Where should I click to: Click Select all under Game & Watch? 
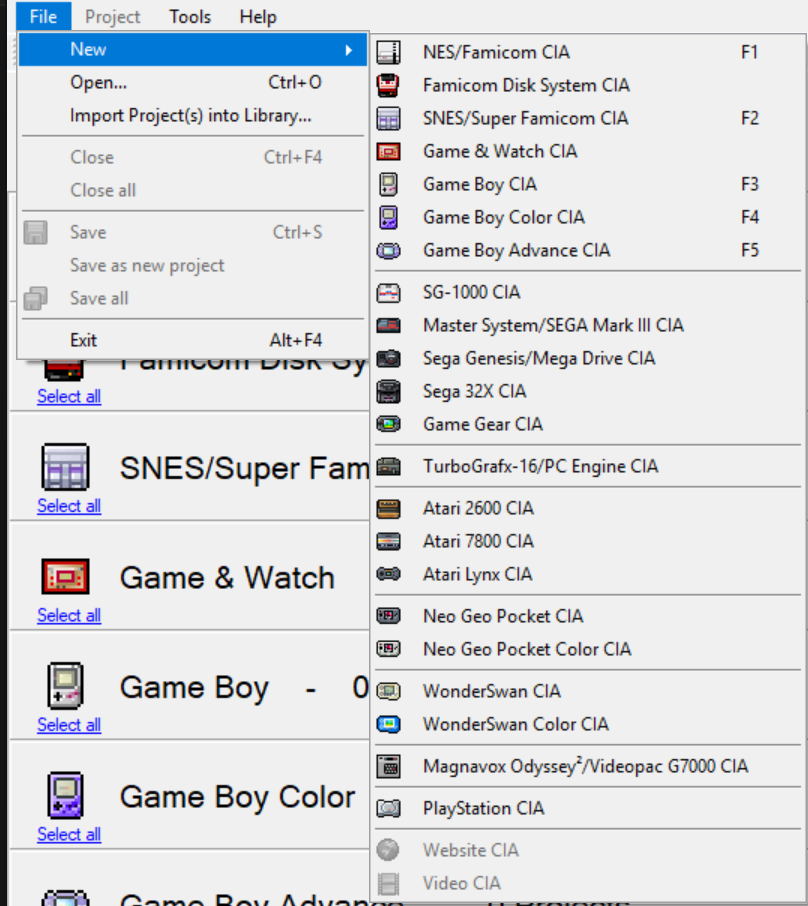69,615
